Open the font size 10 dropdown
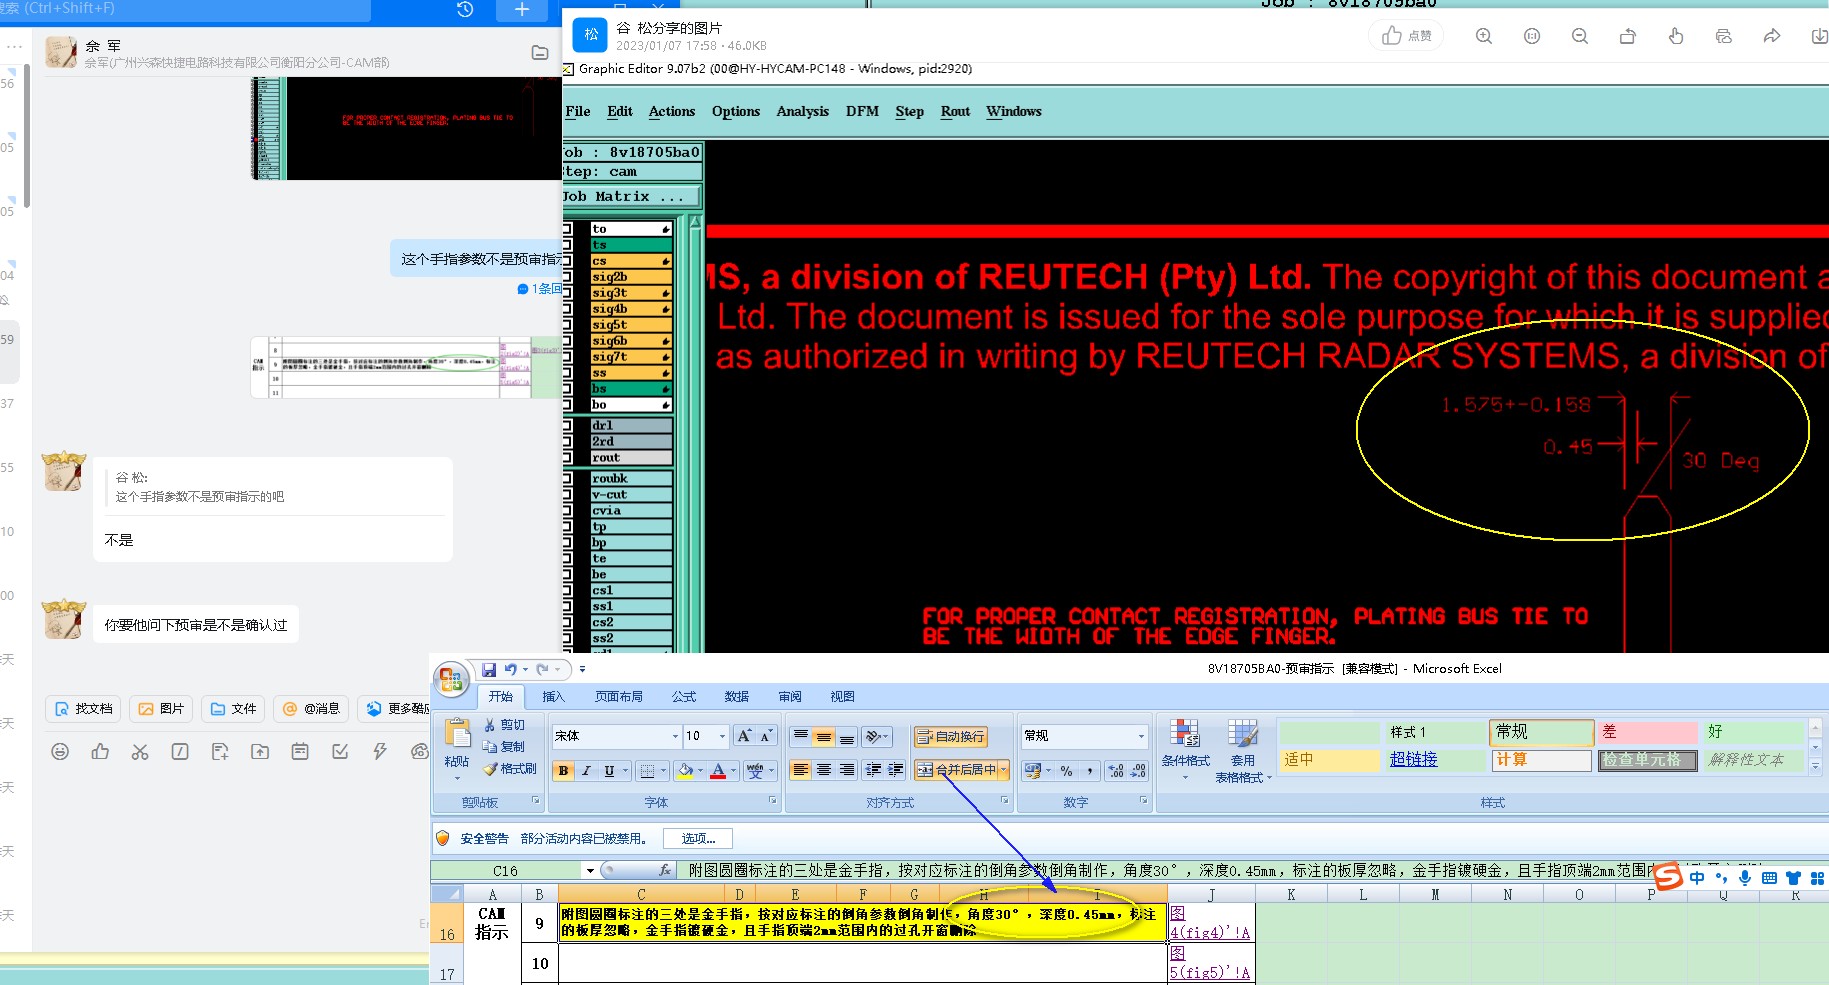Image resolution: width=1829 pixels, height=985 pixels. click(x=722, y=736)
